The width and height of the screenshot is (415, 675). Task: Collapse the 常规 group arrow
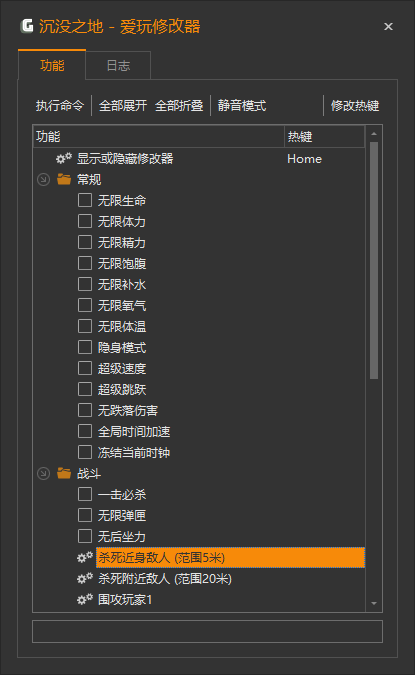pos(43,179)
